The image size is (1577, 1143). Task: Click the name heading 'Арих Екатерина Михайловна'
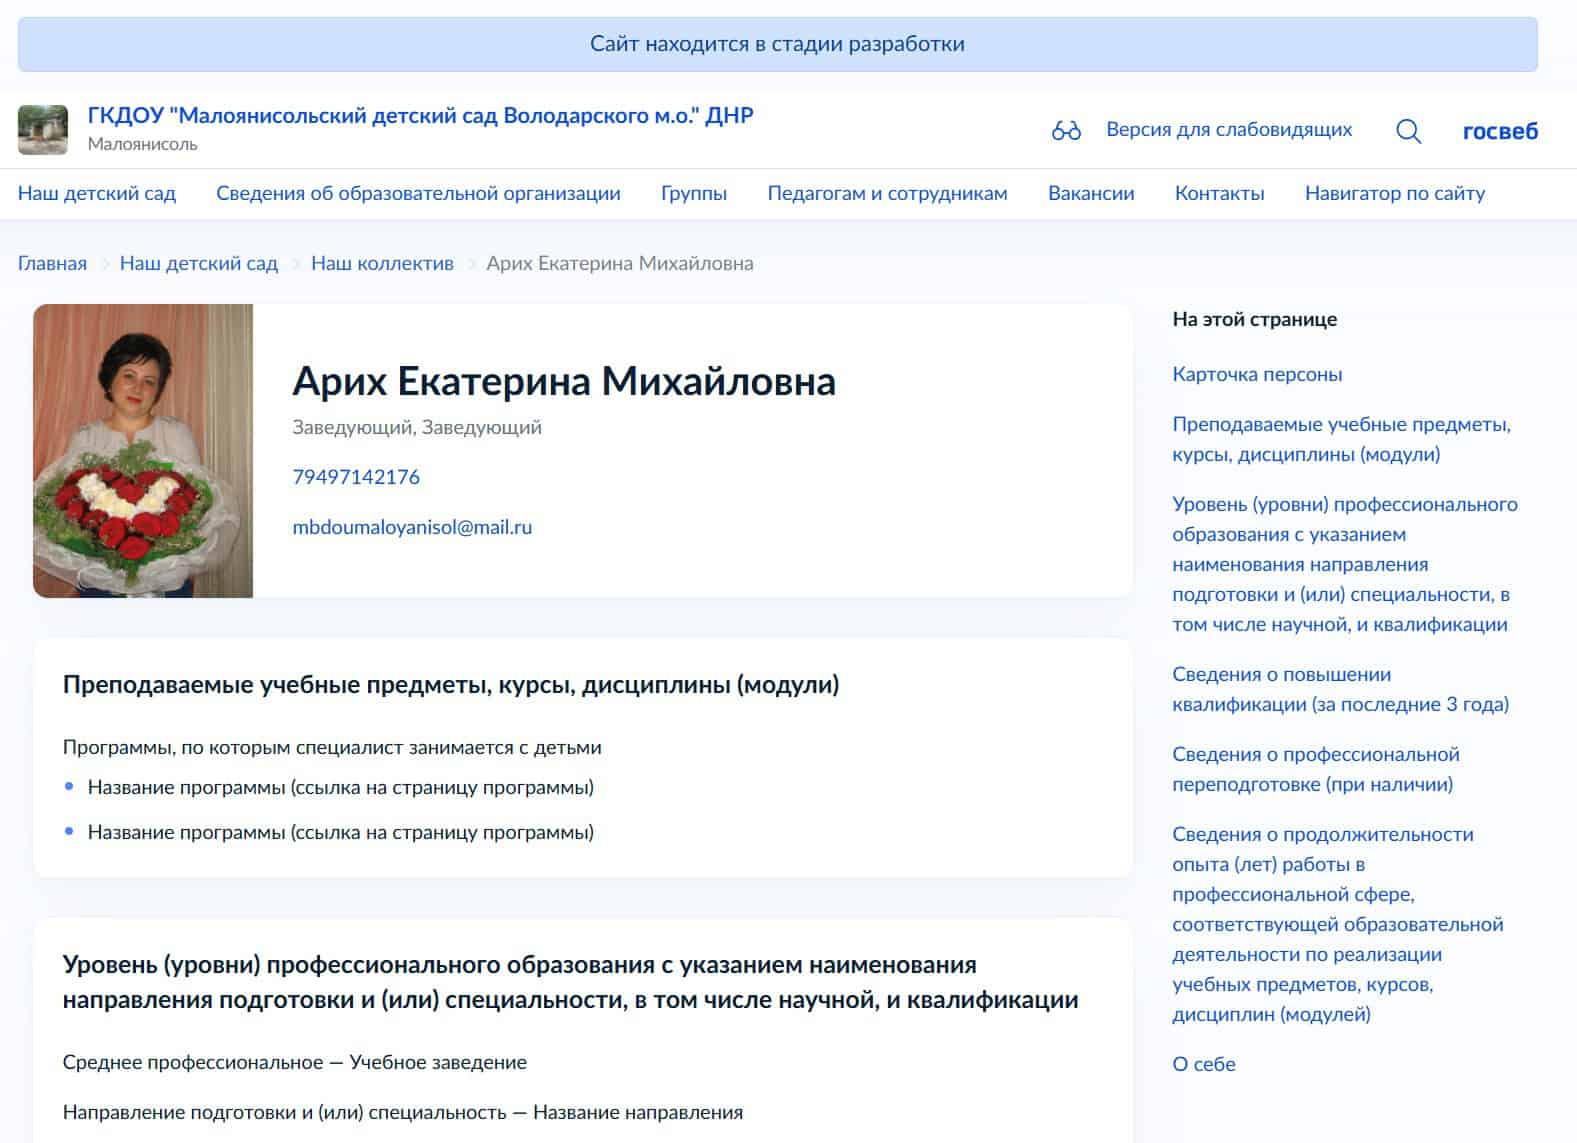[564, 381]
